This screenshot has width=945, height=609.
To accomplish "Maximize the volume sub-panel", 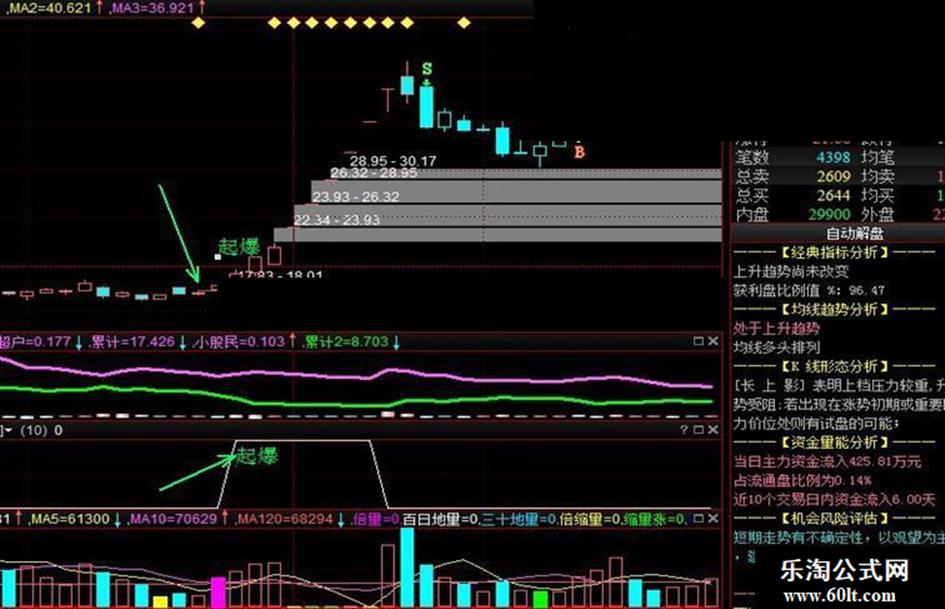I will (x=699, y=519).
